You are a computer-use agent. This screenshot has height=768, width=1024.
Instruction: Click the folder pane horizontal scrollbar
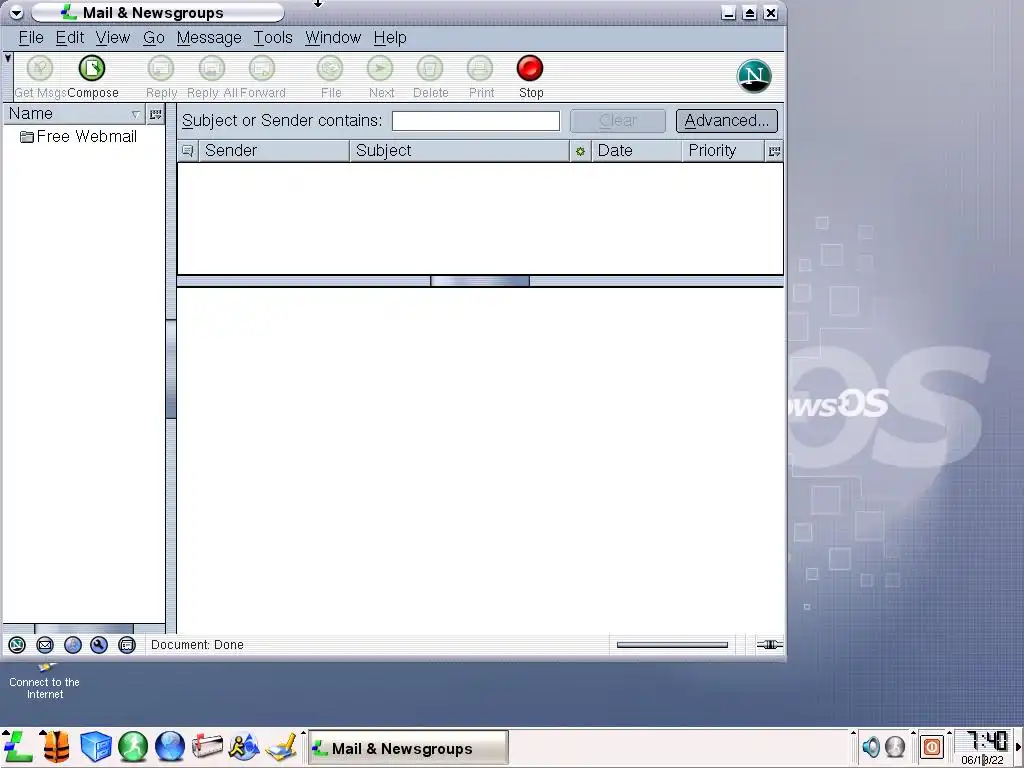84,629
